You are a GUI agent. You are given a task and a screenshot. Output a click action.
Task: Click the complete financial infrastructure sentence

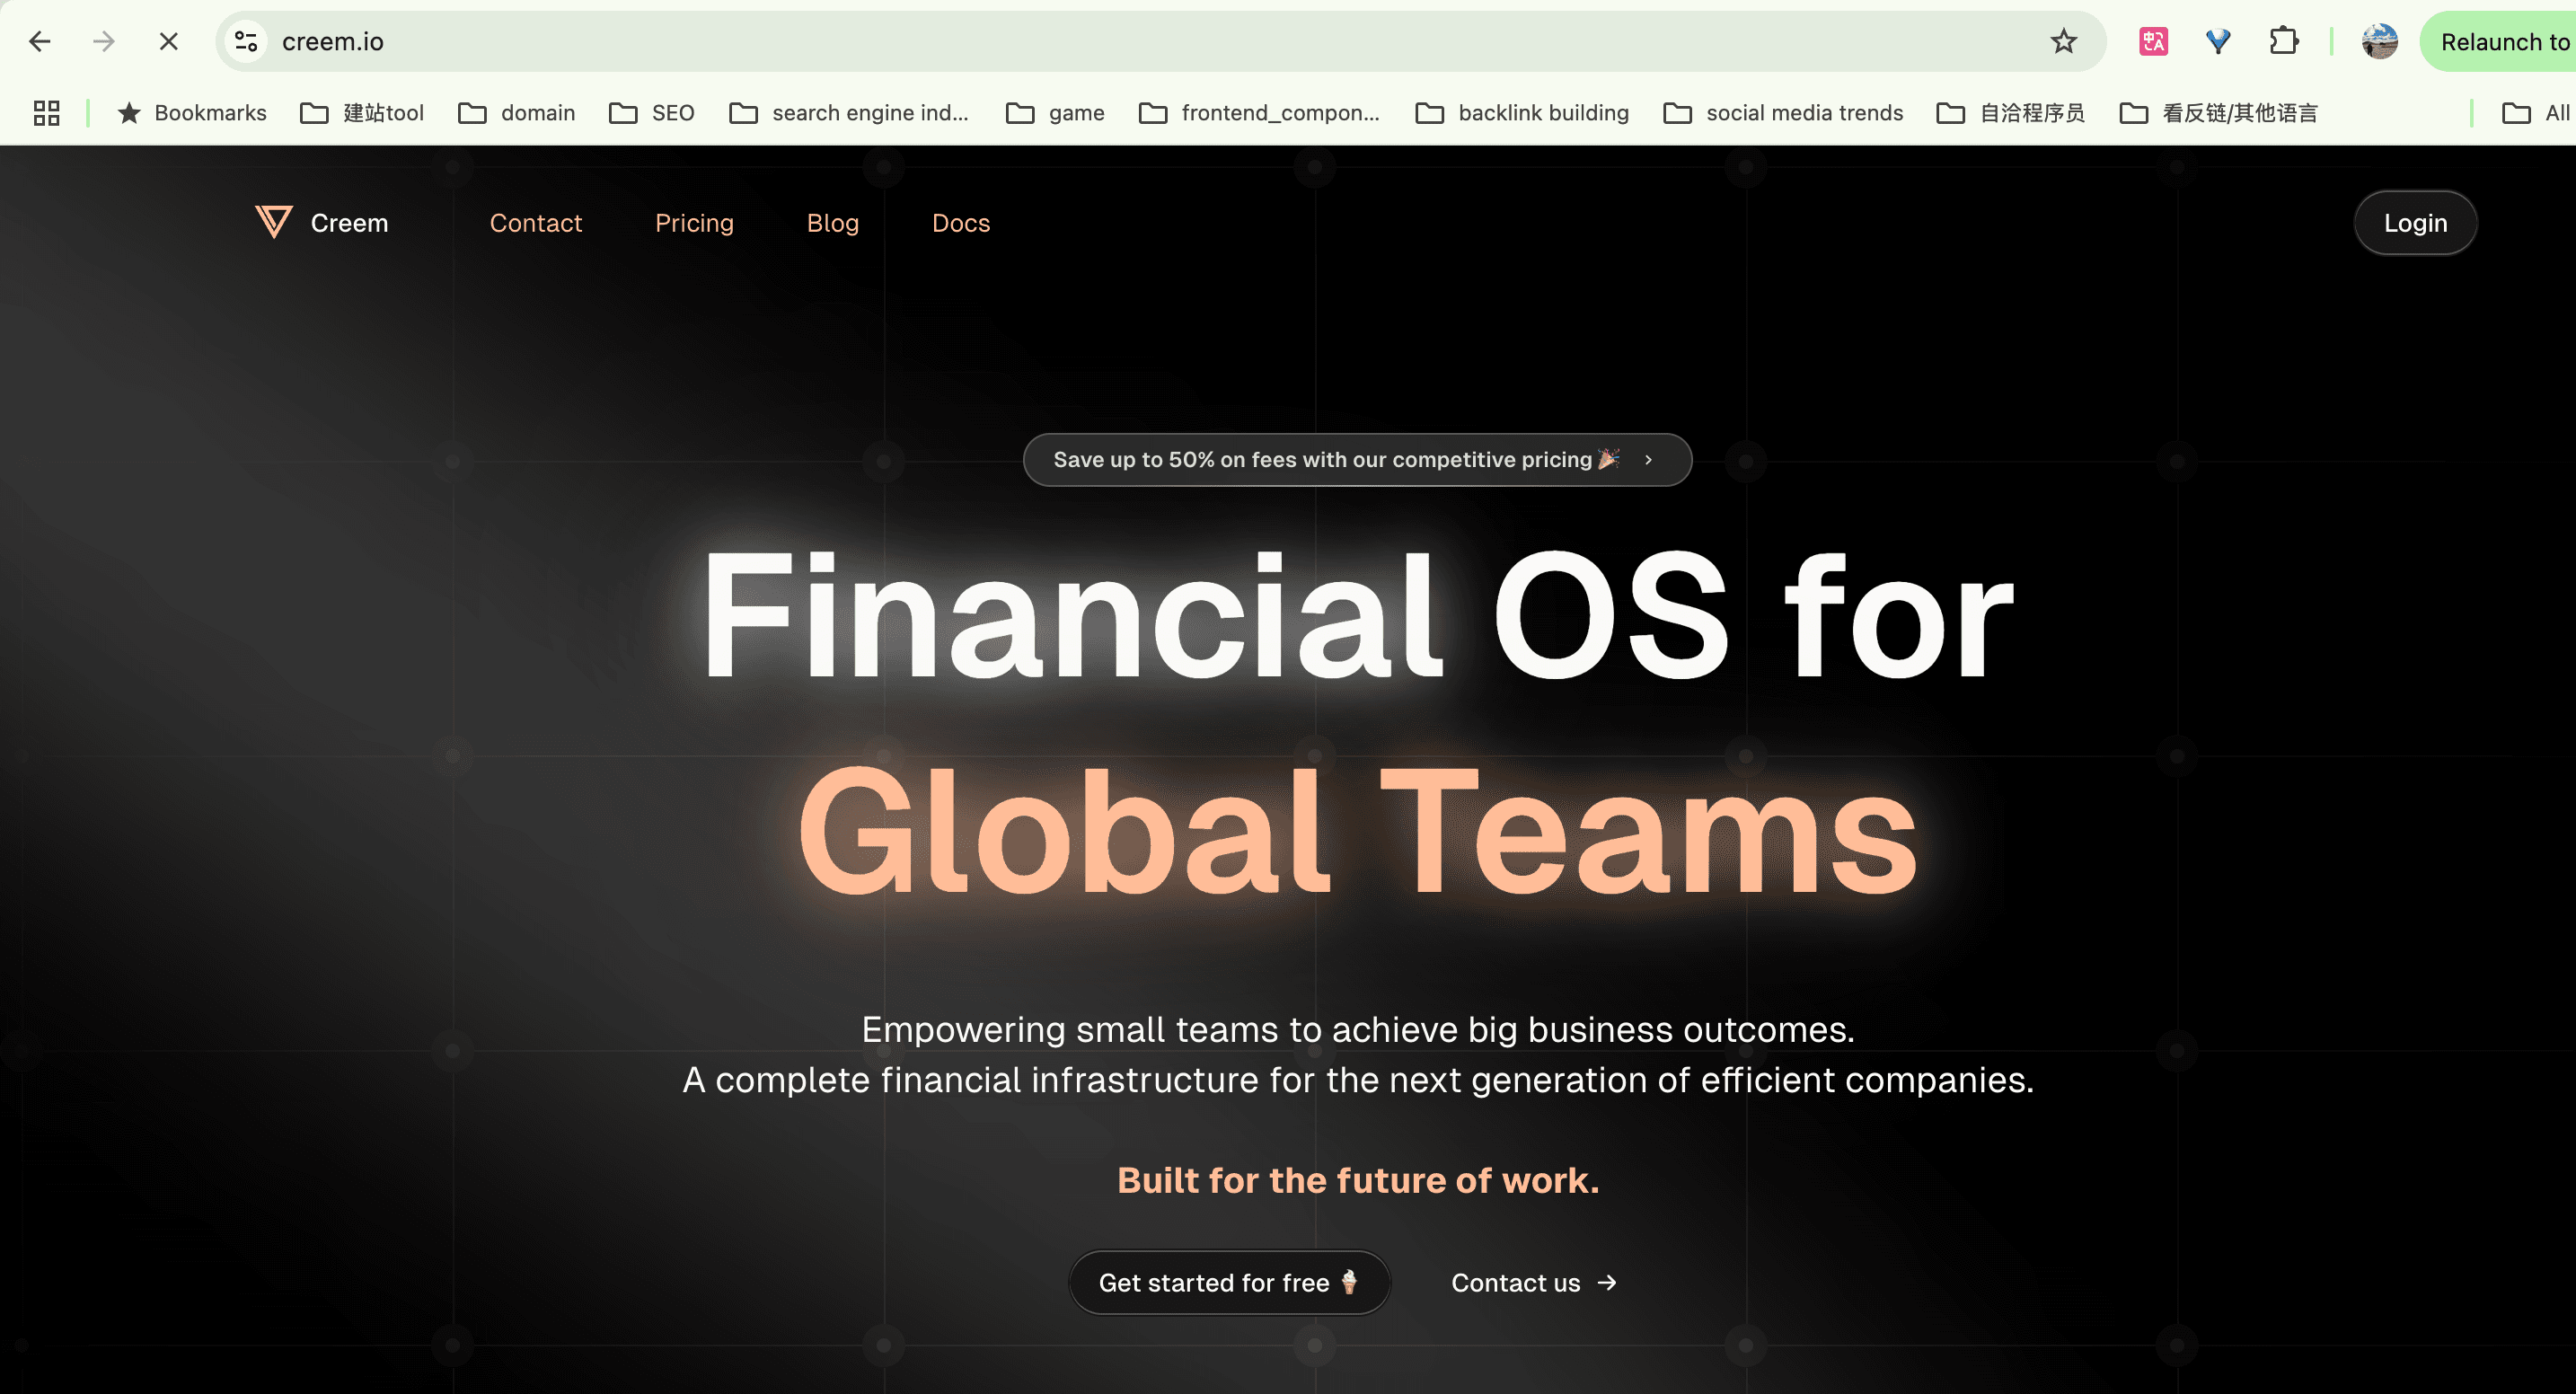pos(1358,1080)
